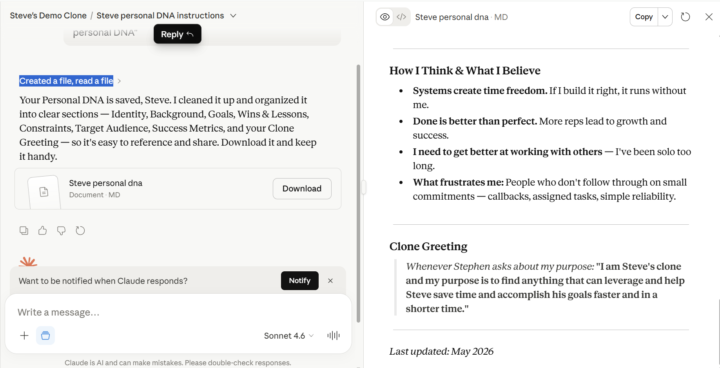720x368 pixels.
Task: Focus the Write a message input field
Action: pos(178,312)
